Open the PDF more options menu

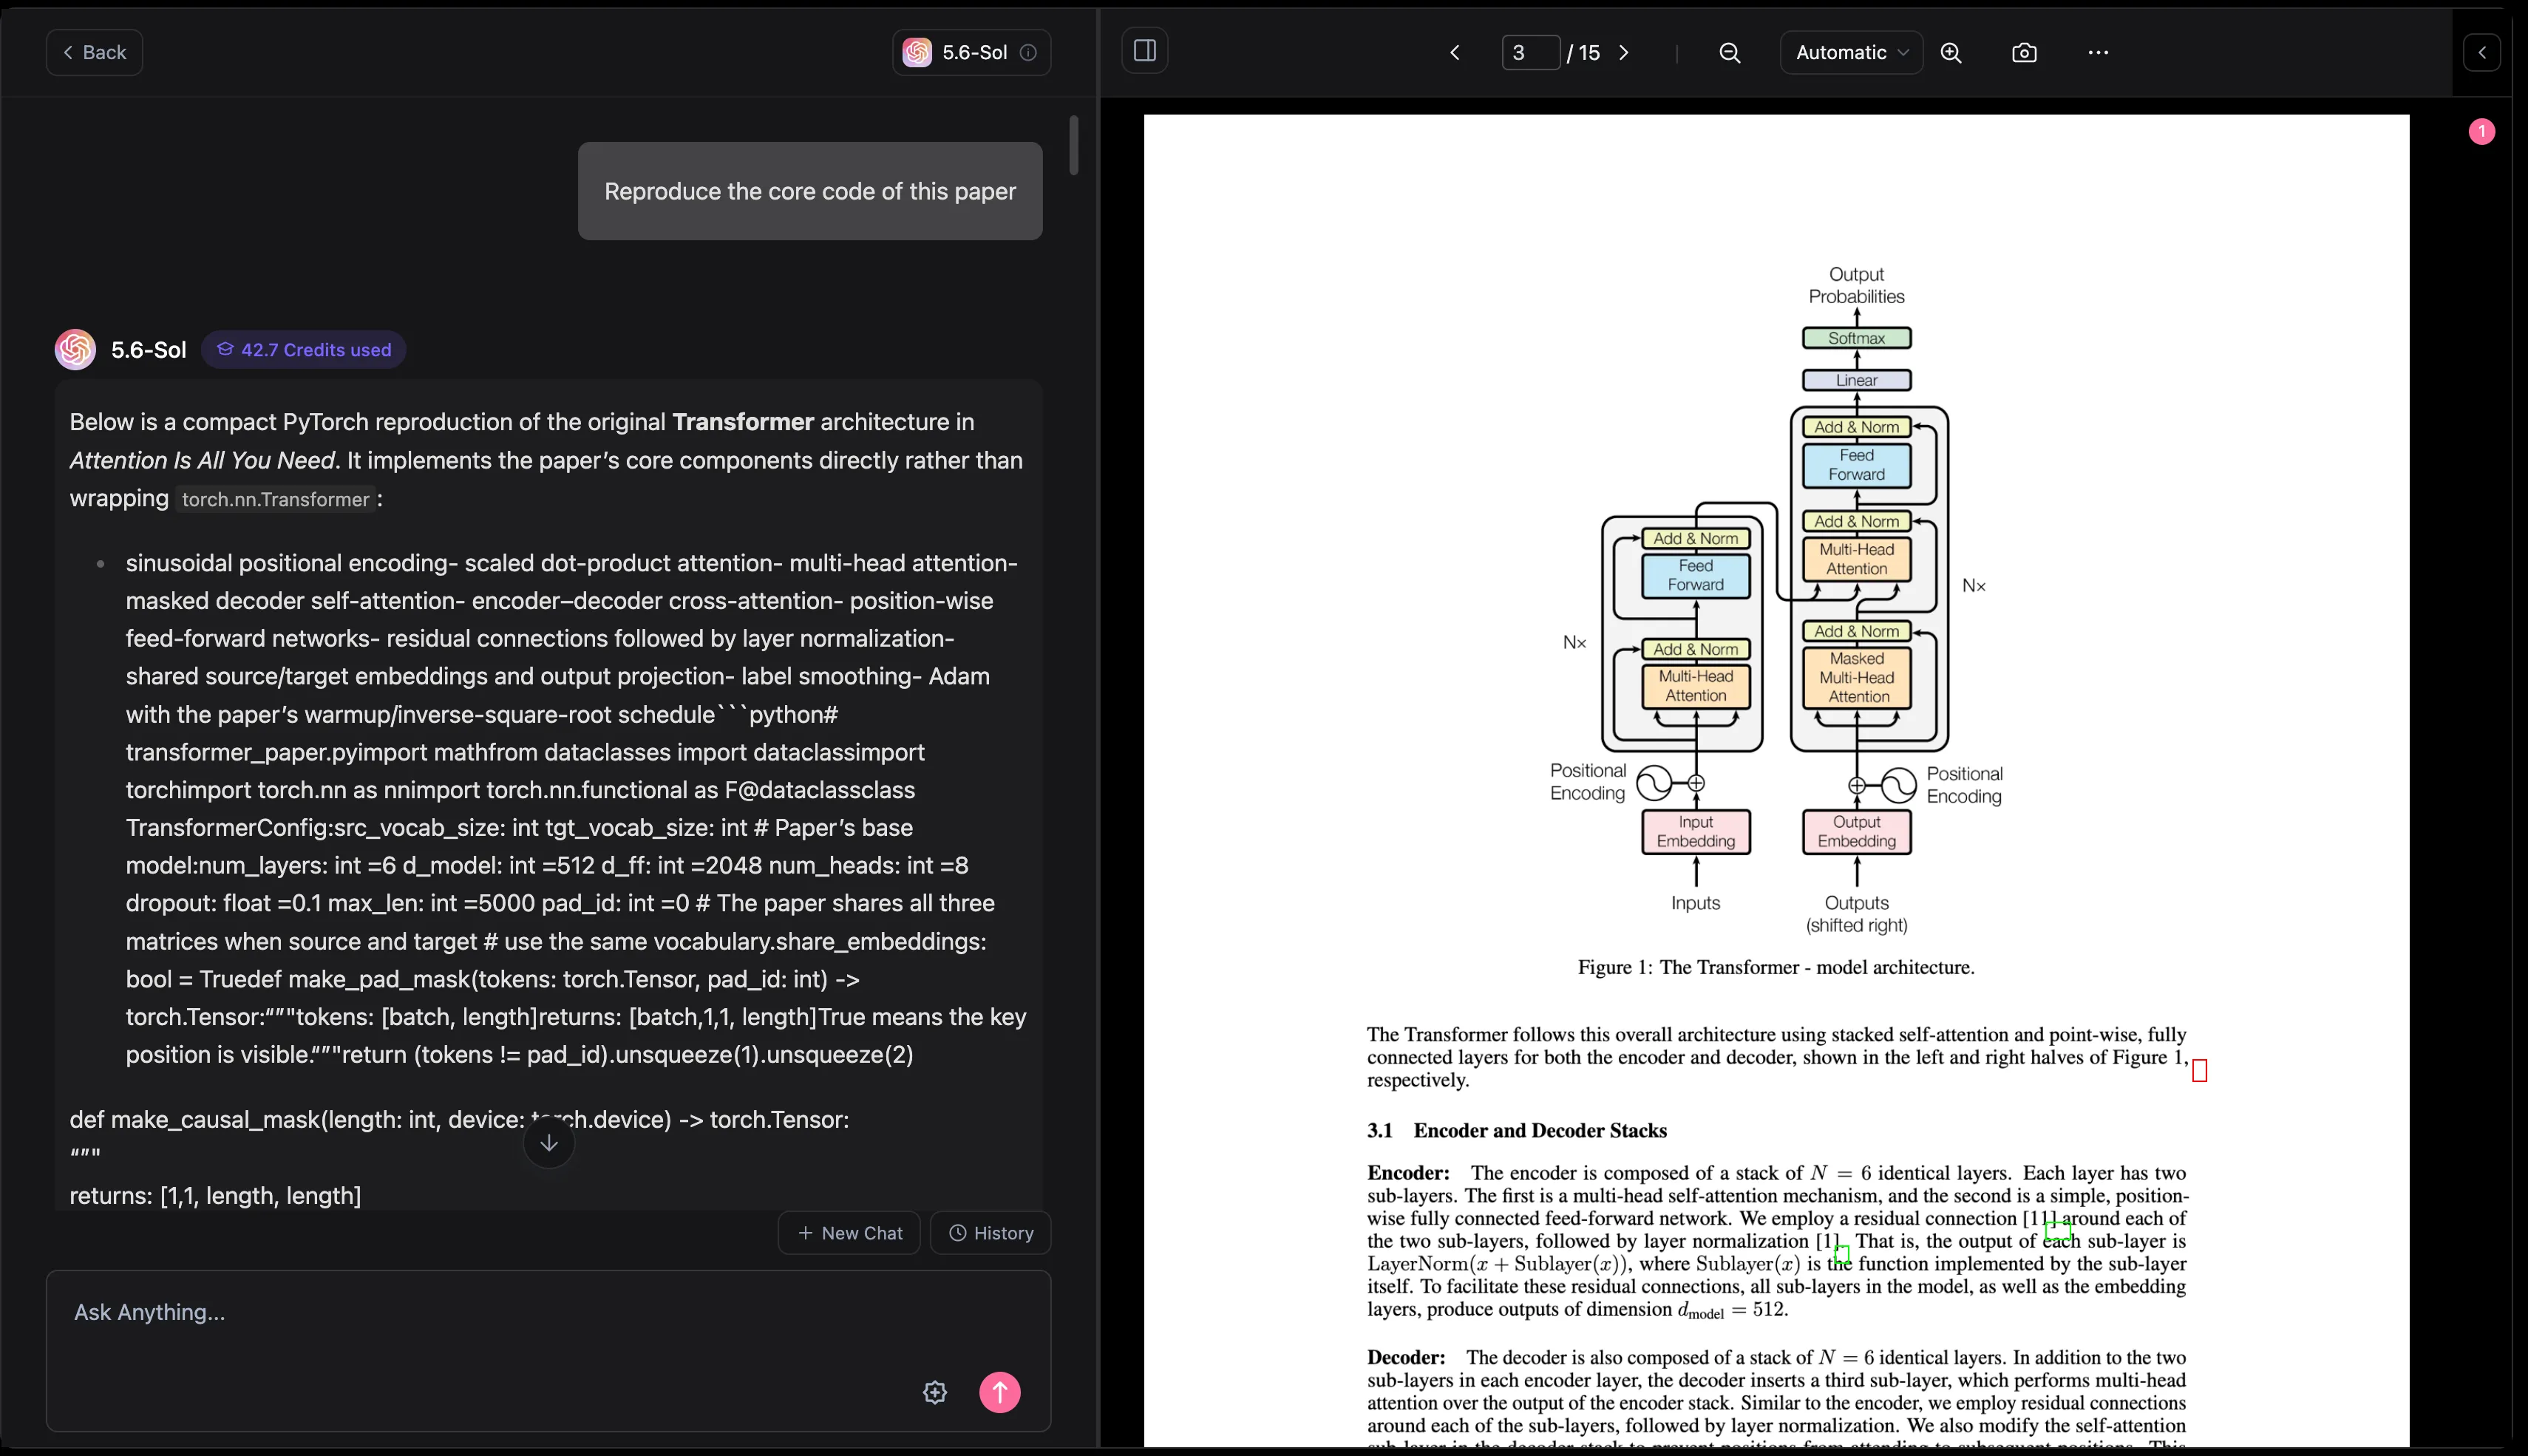2099,52
